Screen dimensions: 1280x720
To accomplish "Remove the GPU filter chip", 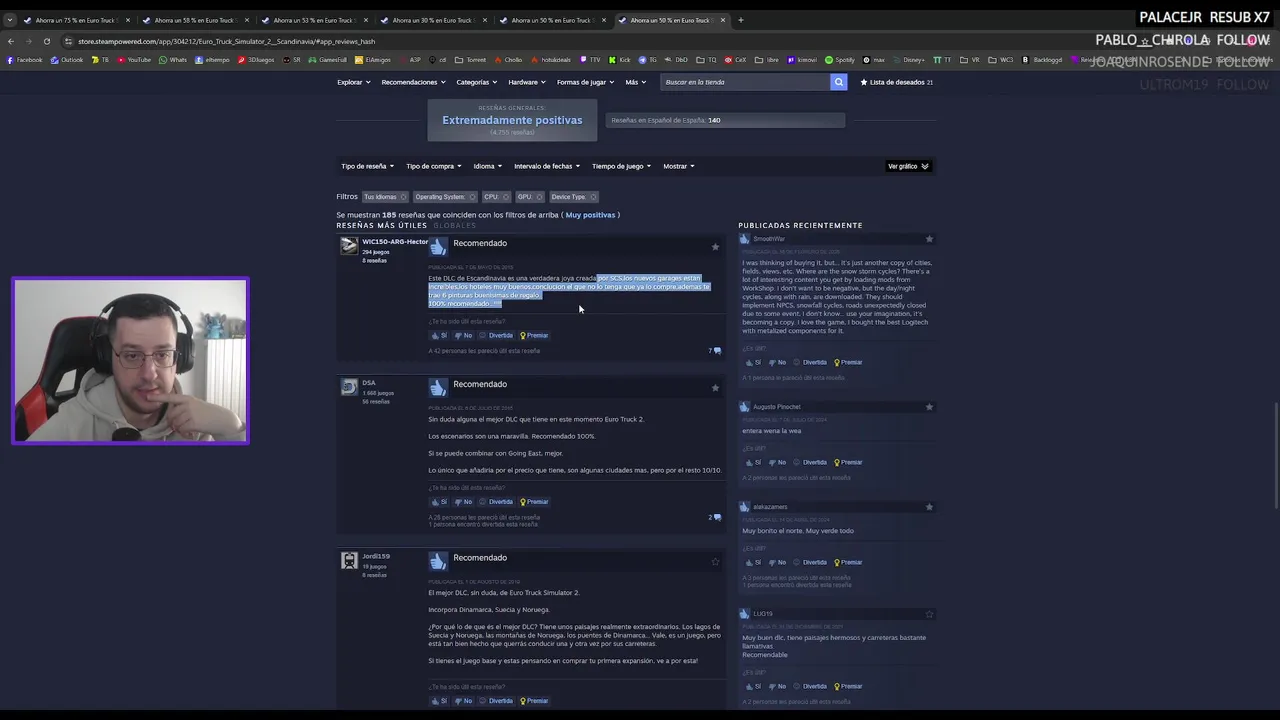I will coord(539,197).
